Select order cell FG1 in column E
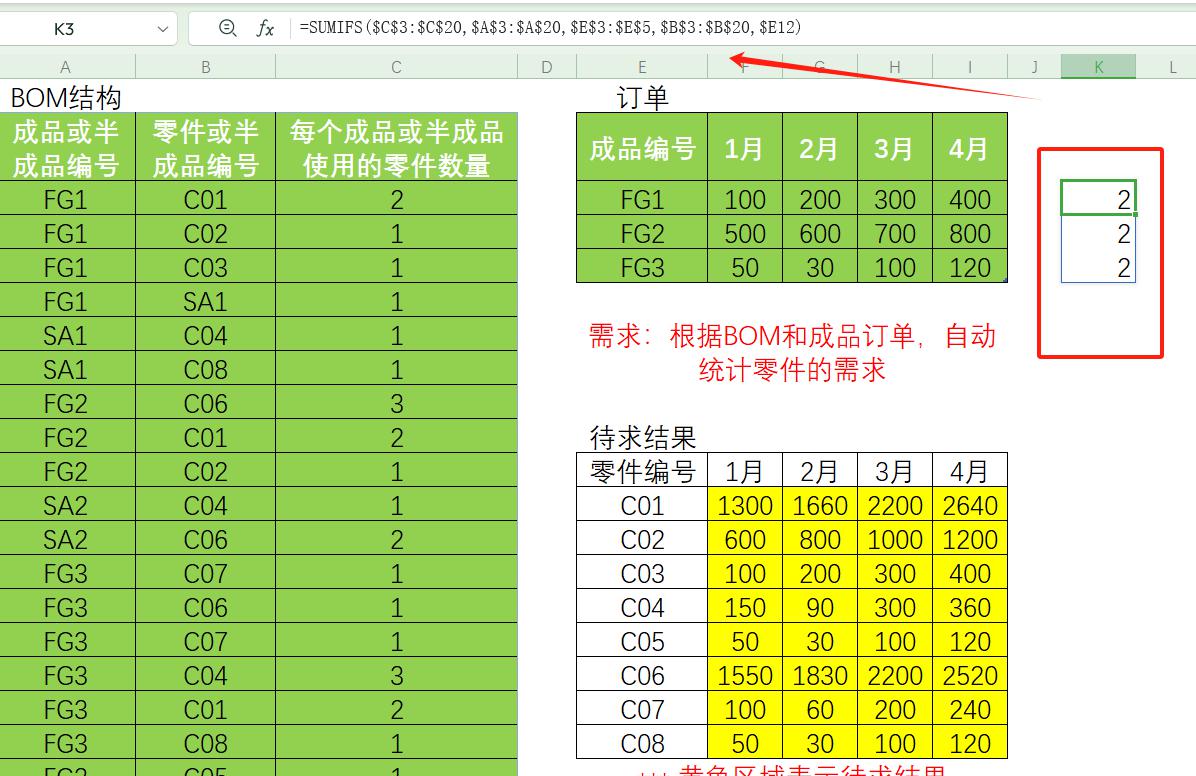 (642, 199)
